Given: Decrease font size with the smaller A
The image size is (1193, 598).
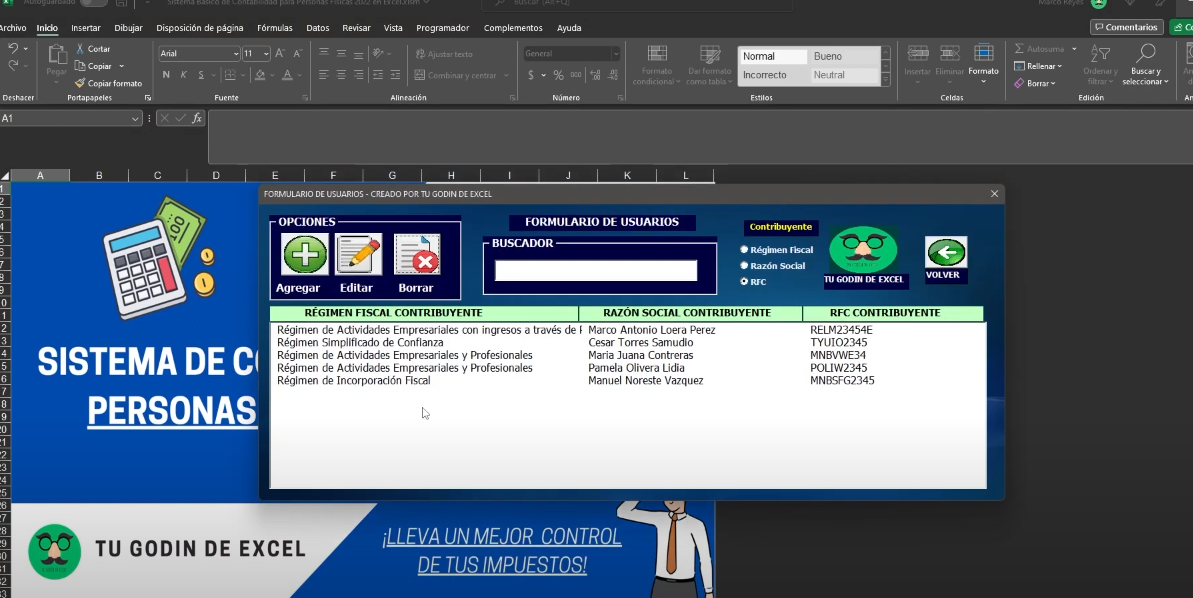Looking at the screenshot, I should (x=297, y=53).
